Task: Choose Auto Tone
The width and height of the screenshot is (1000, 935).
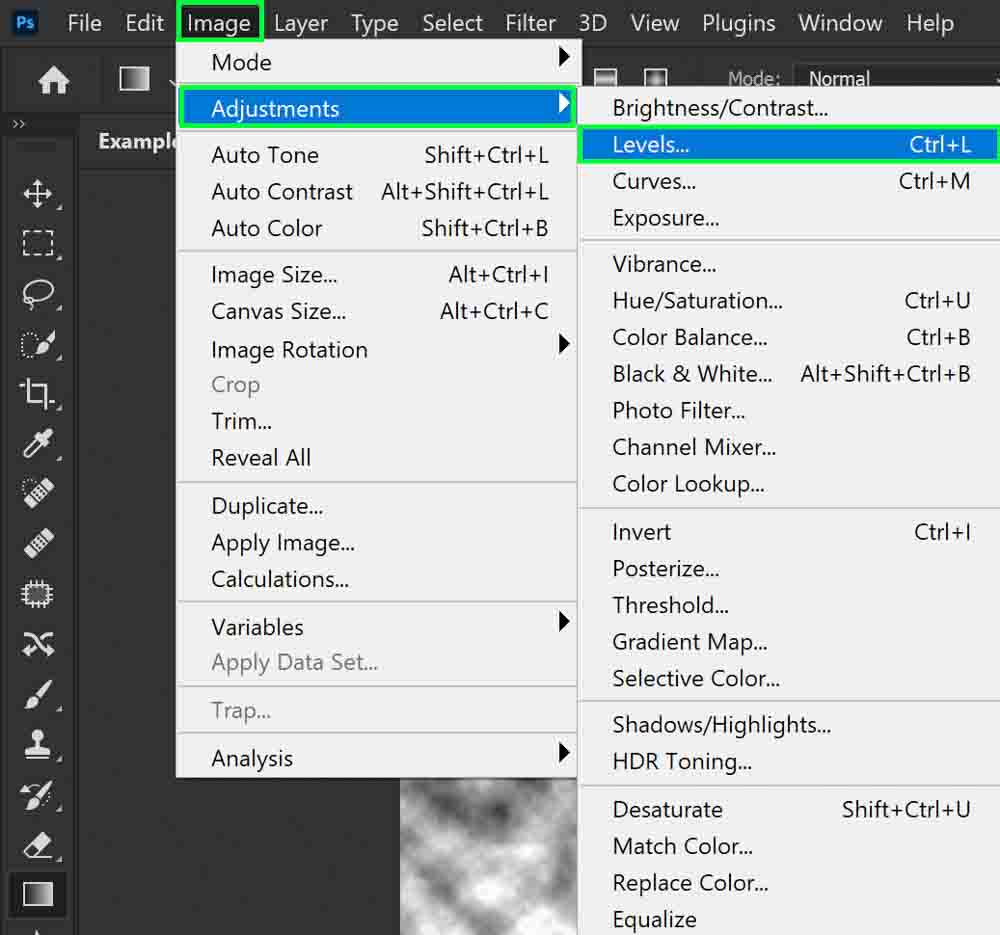Action: (378, 155)
